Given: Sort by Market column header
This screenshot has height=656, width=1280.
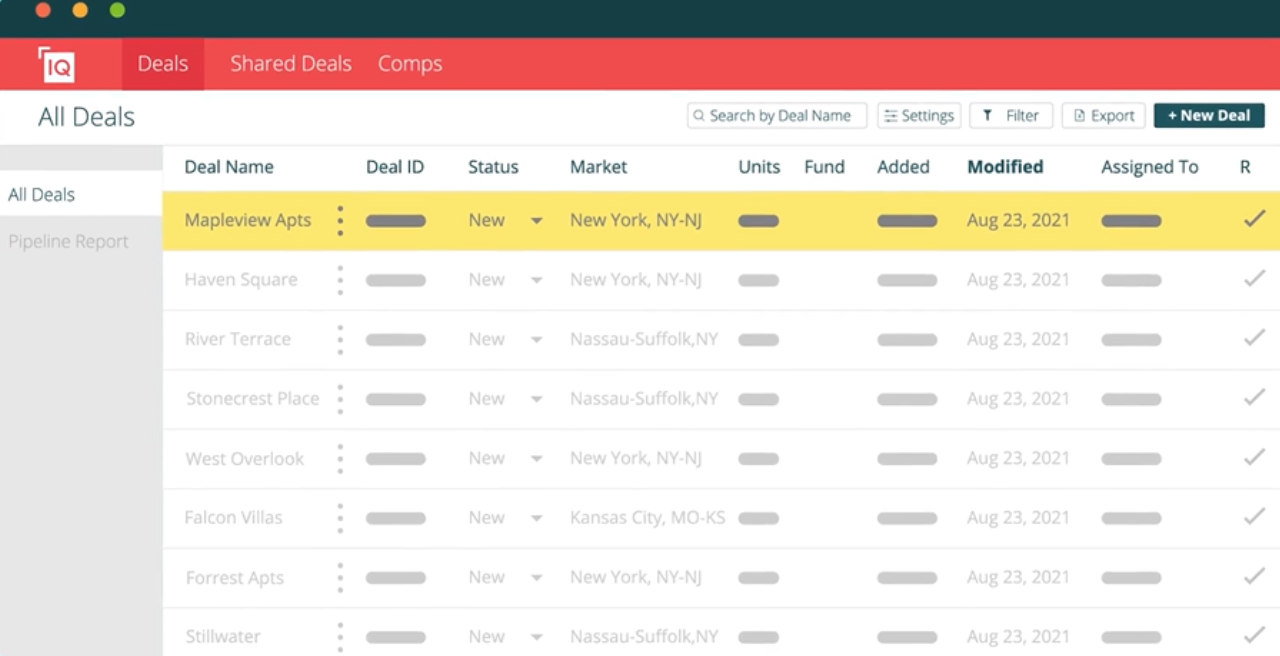Looking at the screenshot, I should pyautogui.click(x=599, y=167).
